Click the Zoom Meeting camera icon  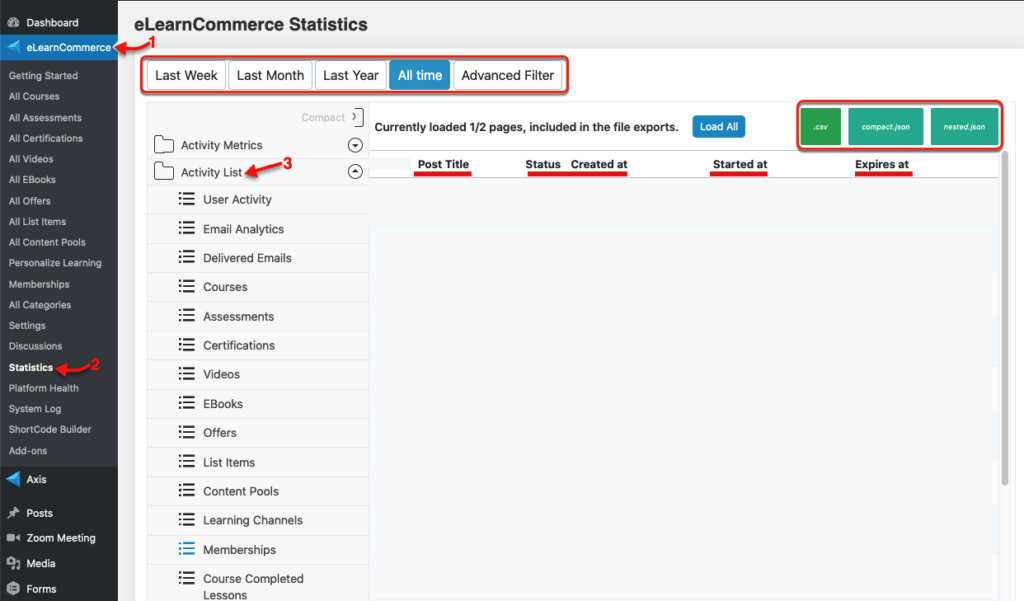coord(13,538)
